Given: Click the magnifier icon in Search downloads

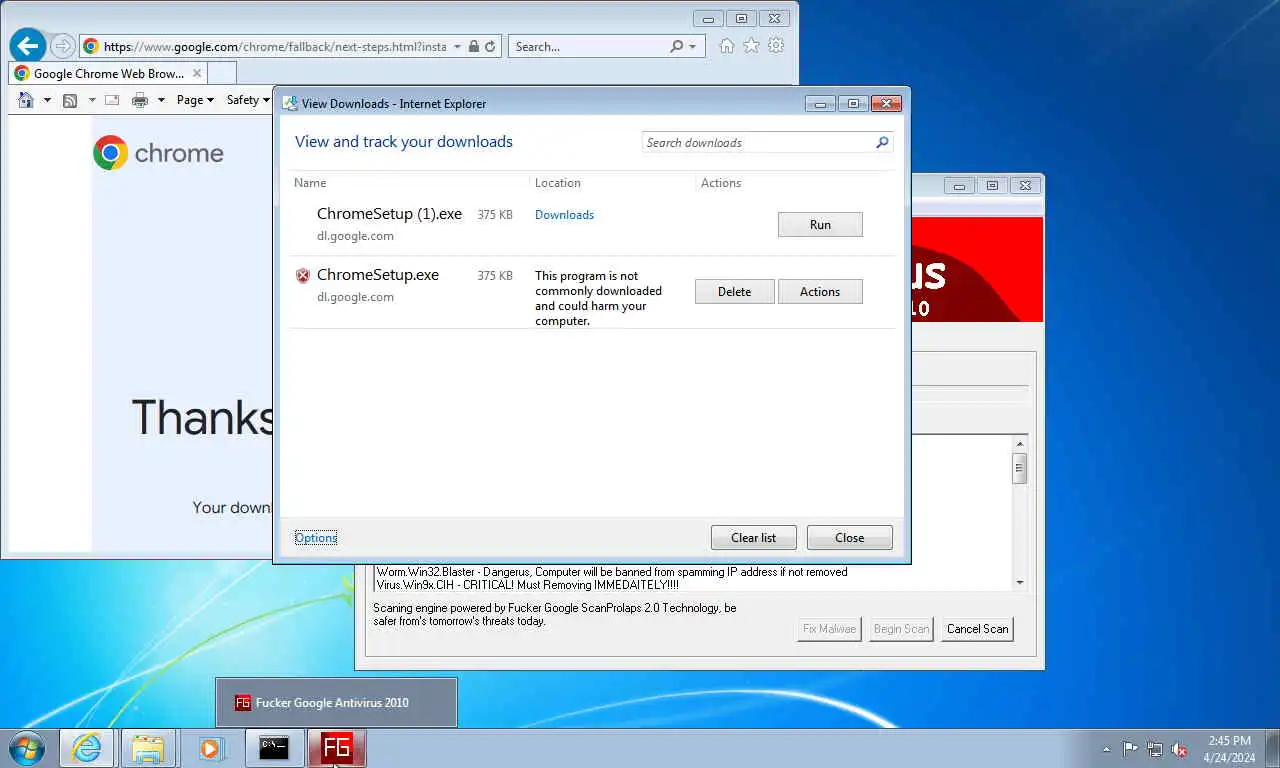Looking at the screenshot, I should pyautogui.click(x=882, y=143).
